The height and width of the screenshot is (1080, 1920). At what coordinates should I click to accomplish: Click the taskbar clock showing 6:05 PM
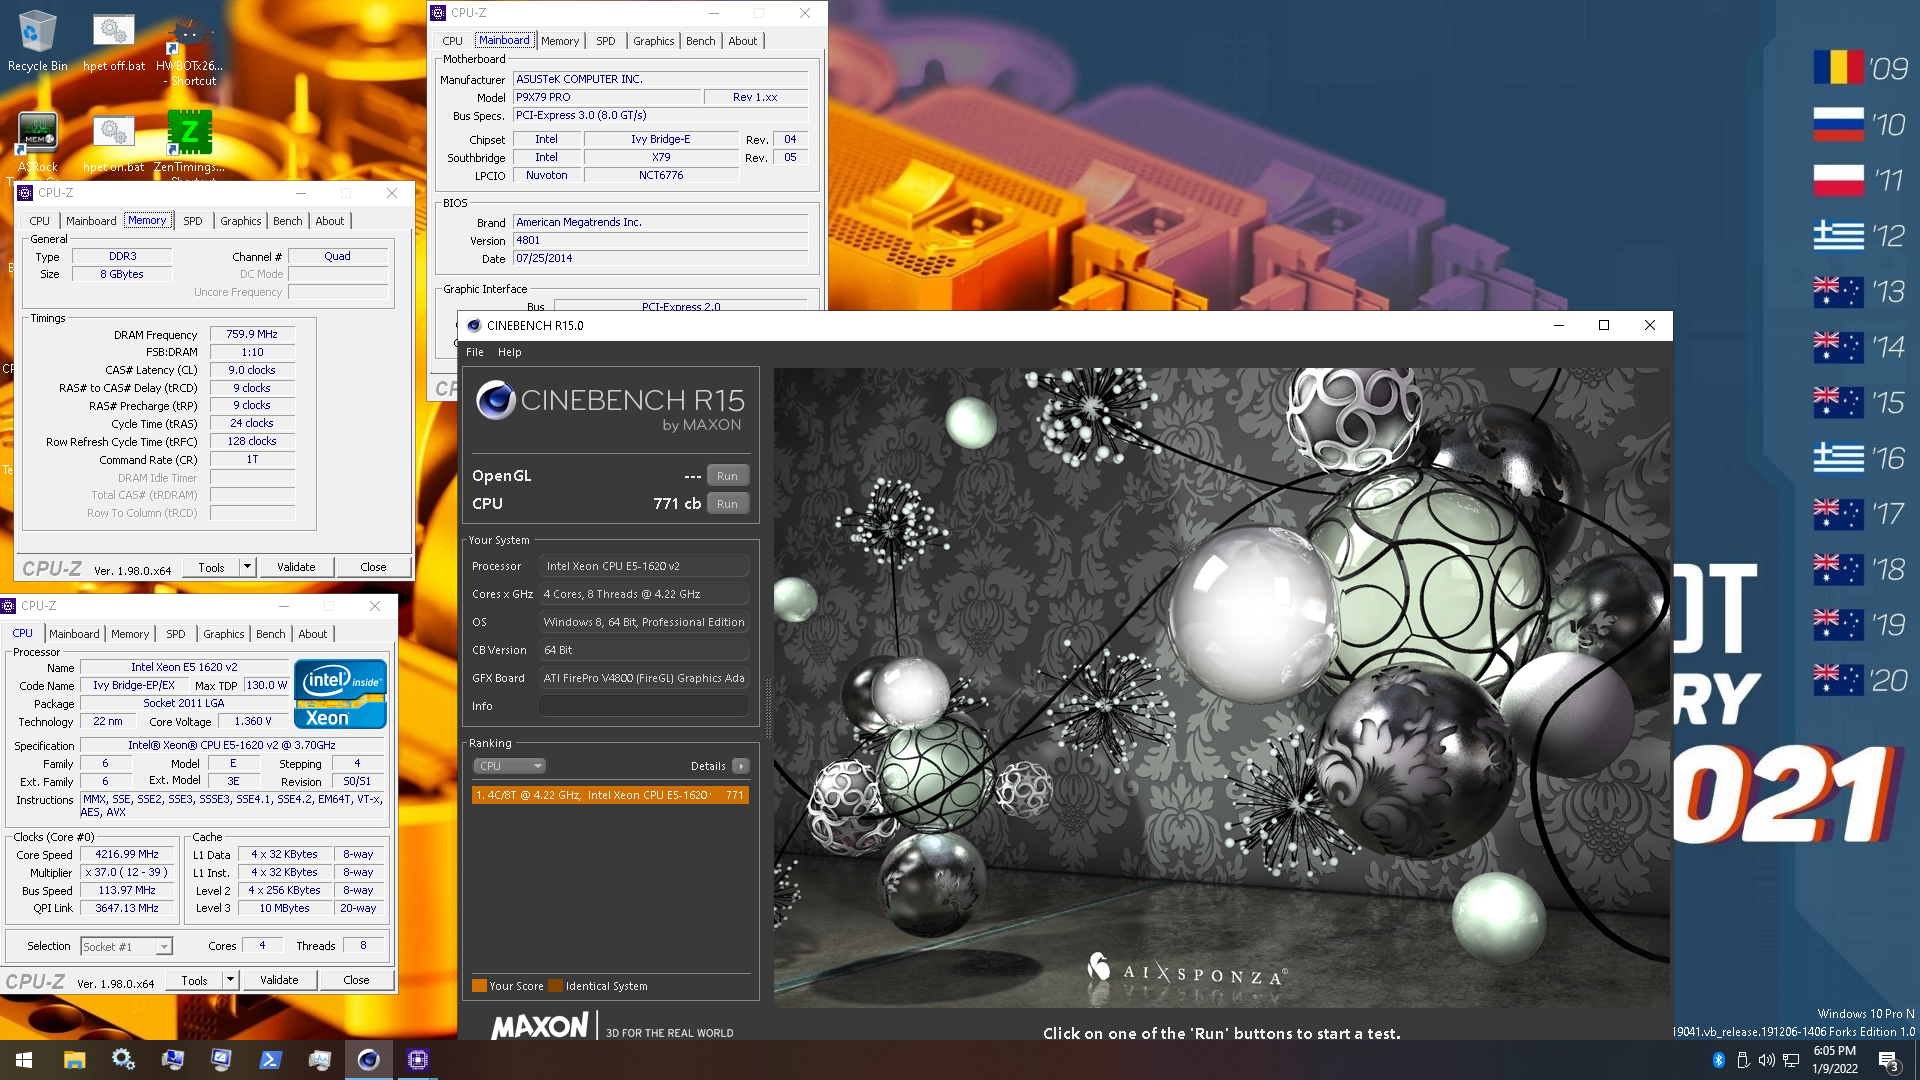pos(1834,1060)
